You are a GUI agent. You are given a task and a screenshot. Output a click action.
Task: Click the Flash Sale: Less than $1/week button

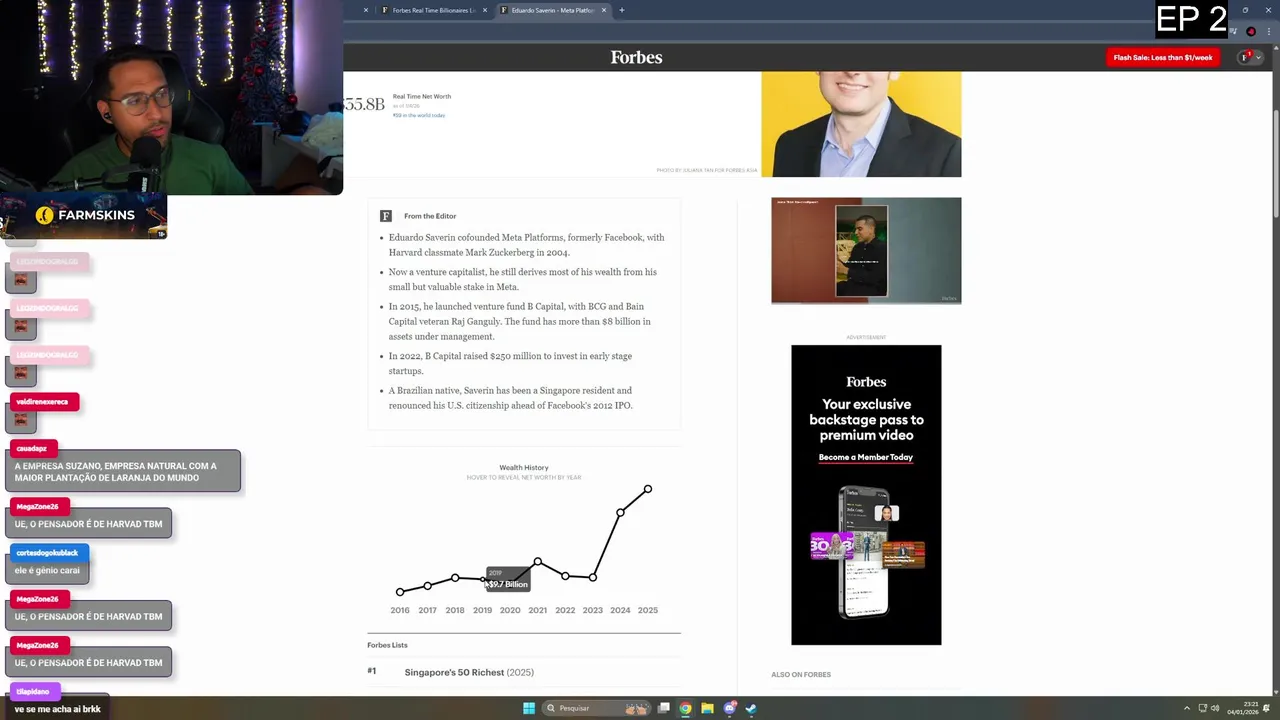(x=1162, y=57)
